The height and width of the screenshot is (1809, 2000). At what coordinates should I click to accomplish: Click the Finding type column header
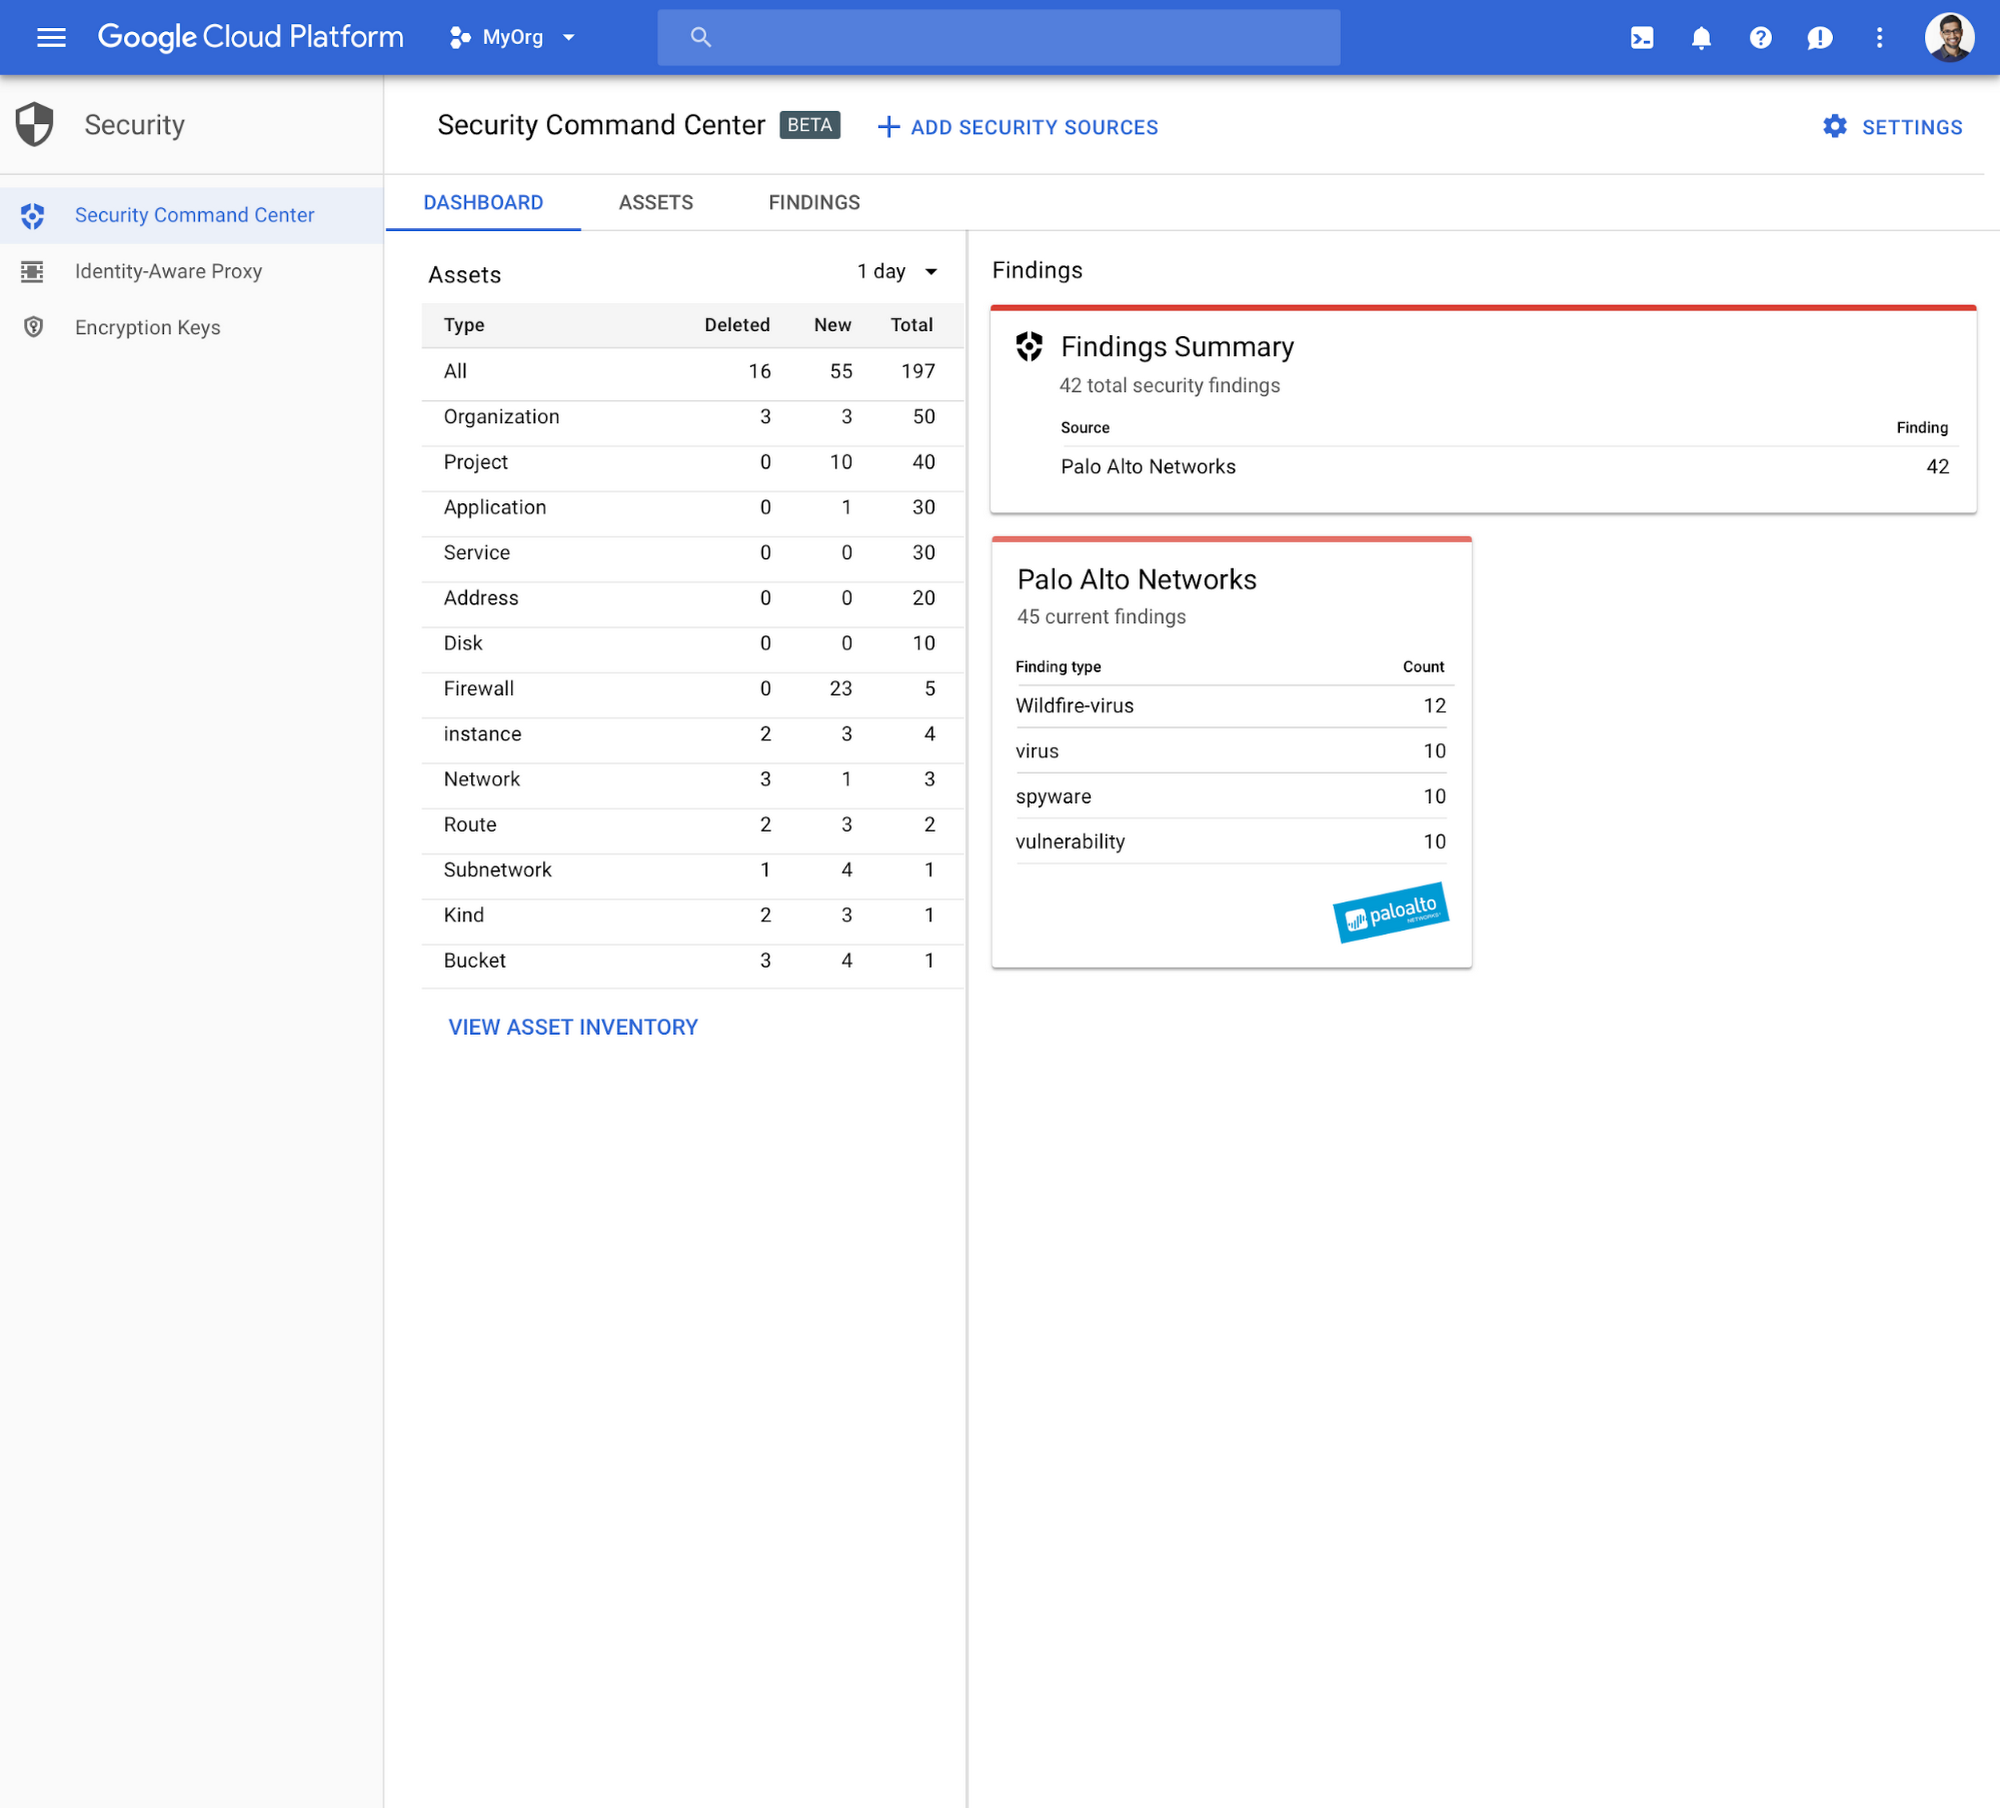[1058, 667]
